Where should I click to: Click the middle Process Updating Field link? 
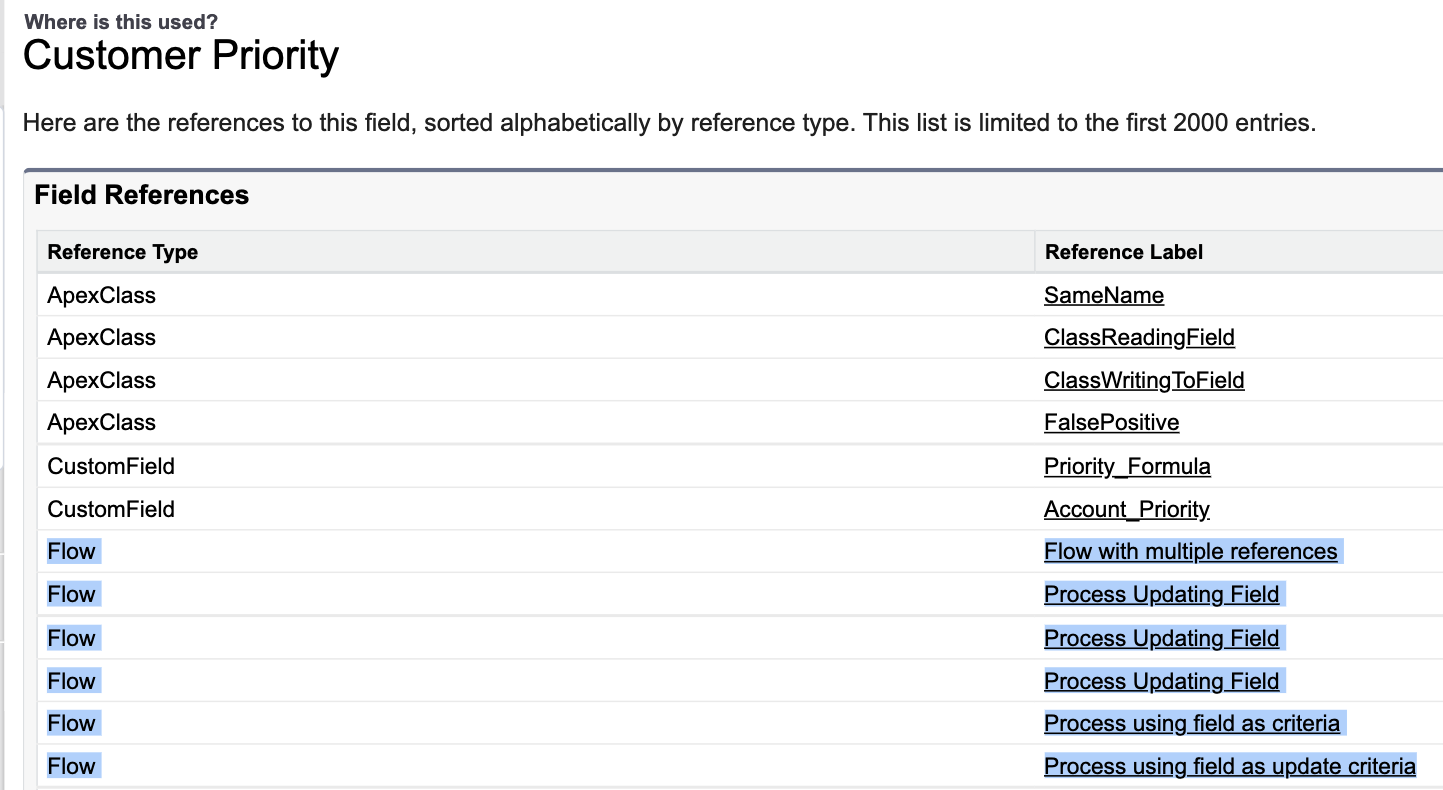coord(1161,638)
